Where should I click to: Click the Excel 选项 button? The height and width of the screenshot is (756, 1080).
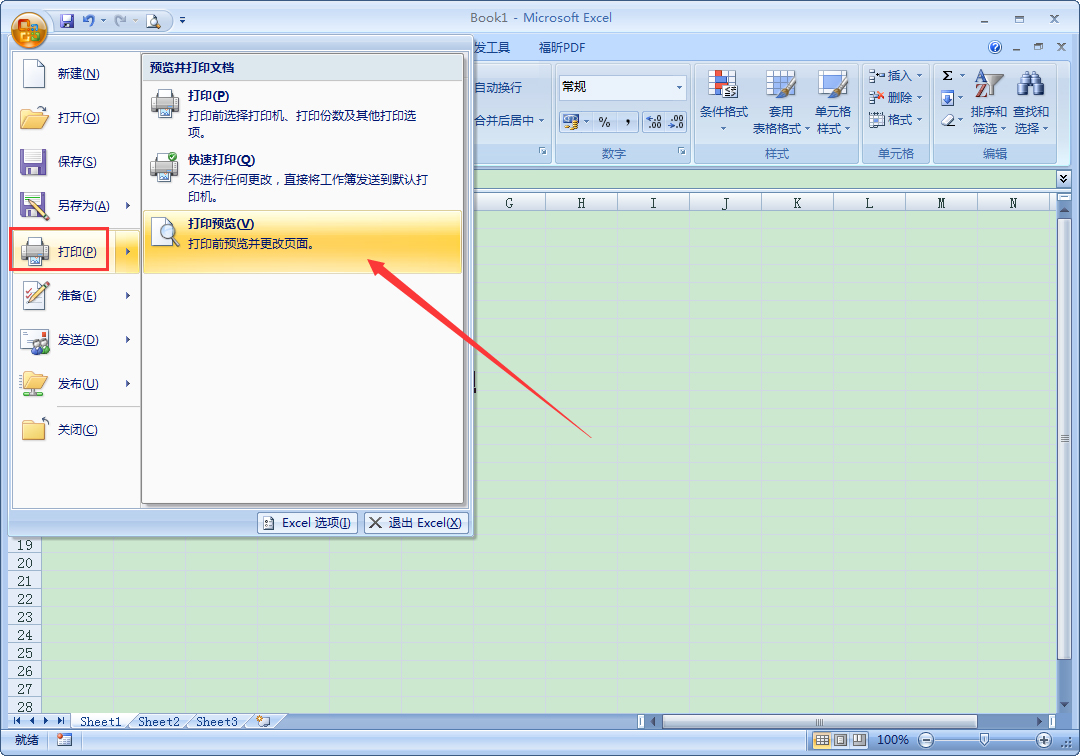306,522
